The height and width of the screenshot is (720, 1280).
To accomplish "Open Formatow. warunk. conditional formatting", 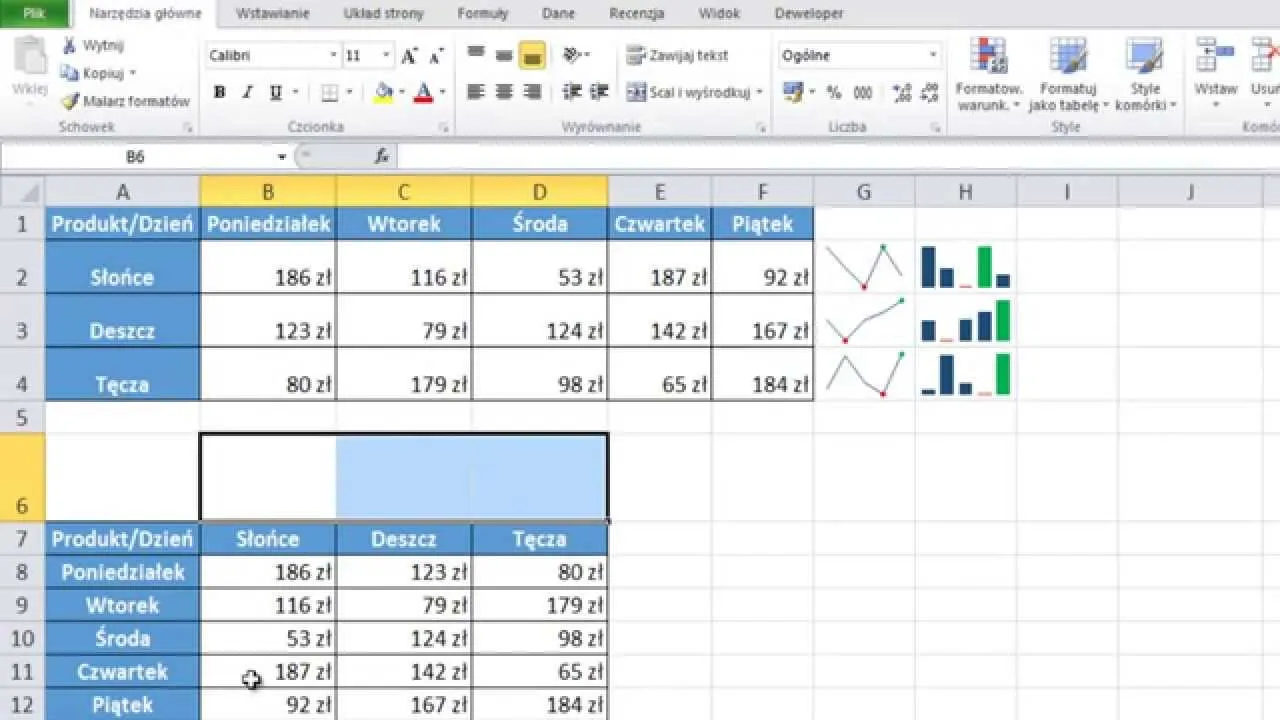I will (988, 74).
